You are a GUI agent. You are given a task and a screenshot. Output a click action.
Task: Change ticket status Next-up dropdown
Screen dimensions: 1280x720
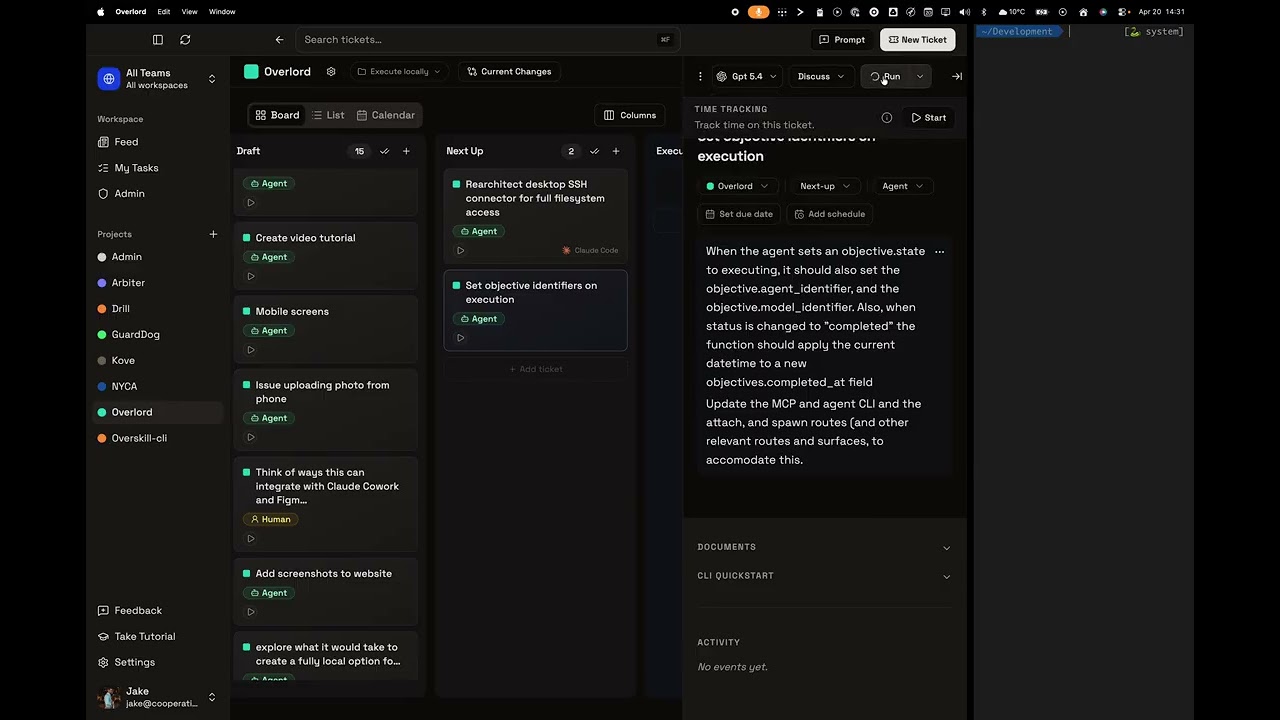click(825, 186)
